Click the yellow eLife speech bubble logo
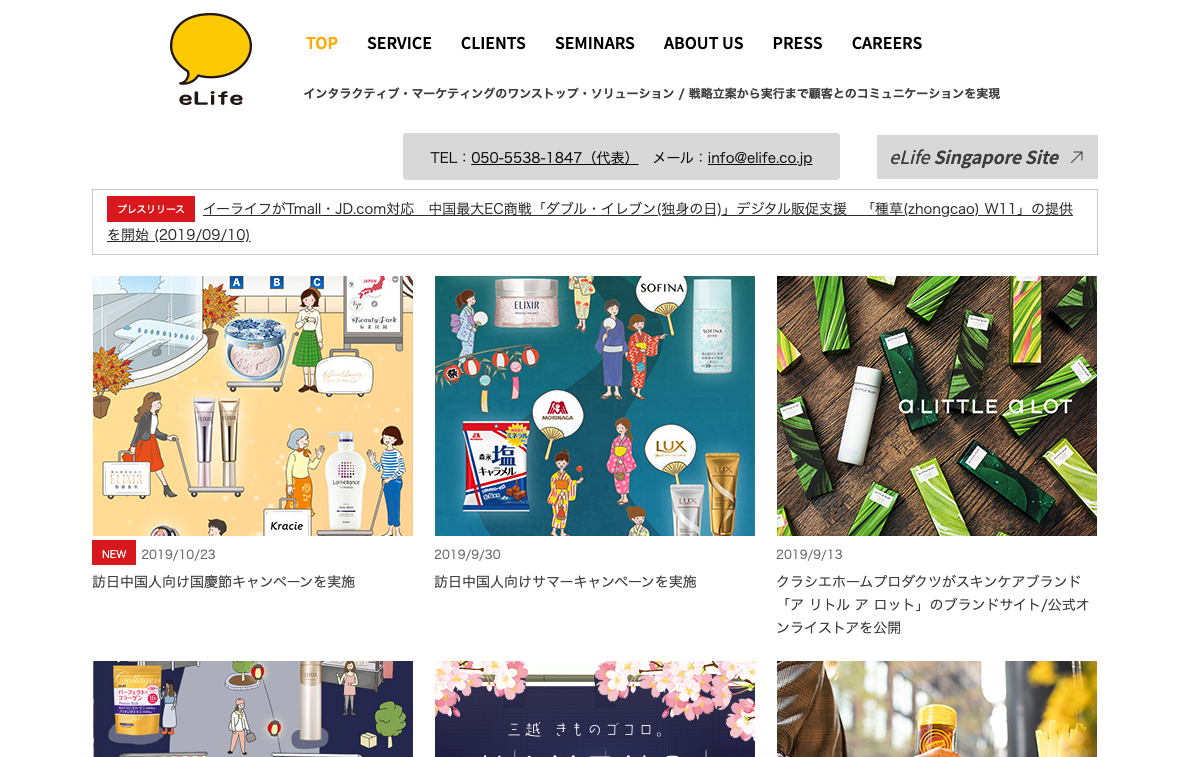Image resolution: width=1197 pixels, height=757 pixels. pyautogui.click(x=211, y=60)
